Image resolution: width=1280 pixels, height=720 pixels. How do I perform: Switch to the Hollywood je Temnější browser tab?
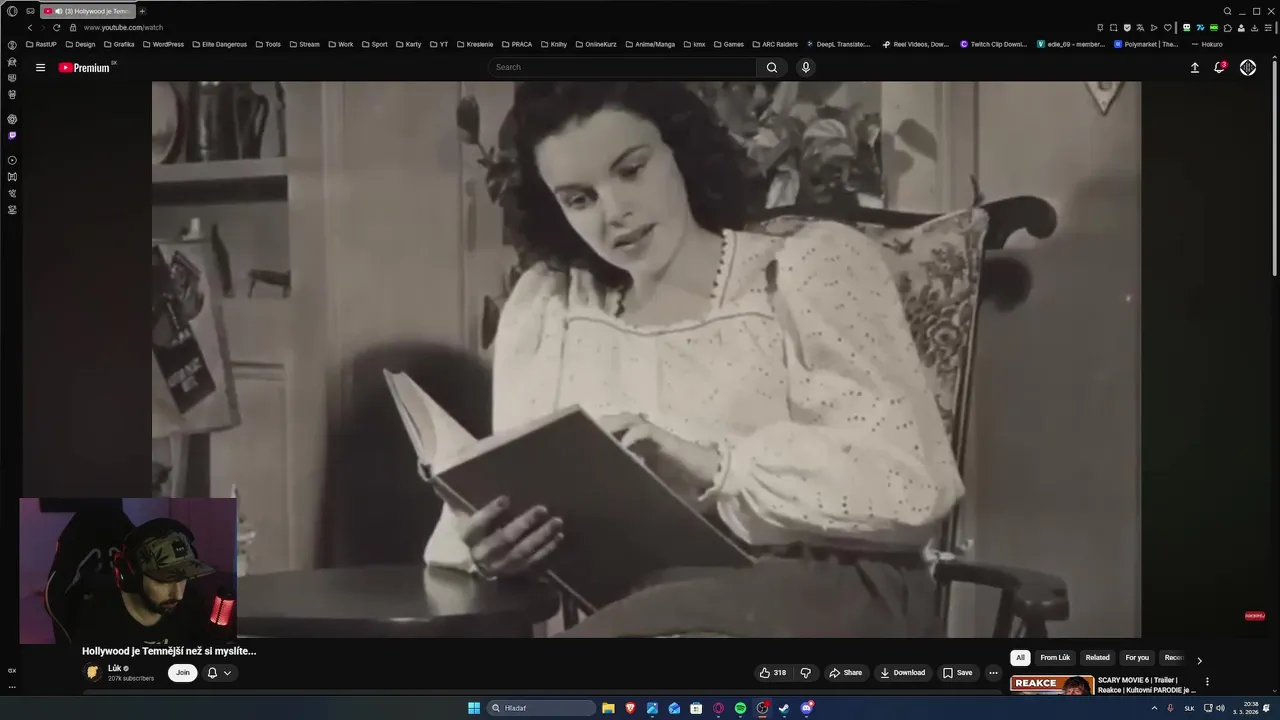click(x=87, y=11)
